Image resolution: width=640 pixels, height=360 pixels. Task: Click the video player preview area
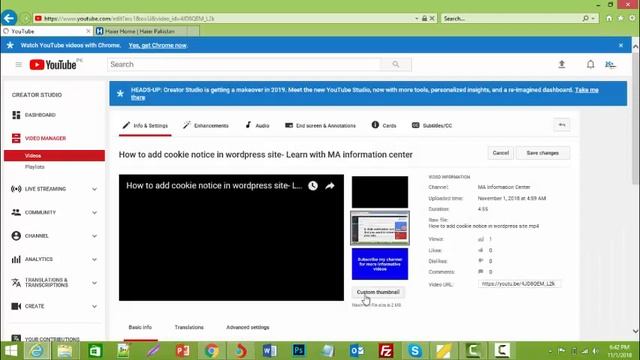click(x=231, y=238)
